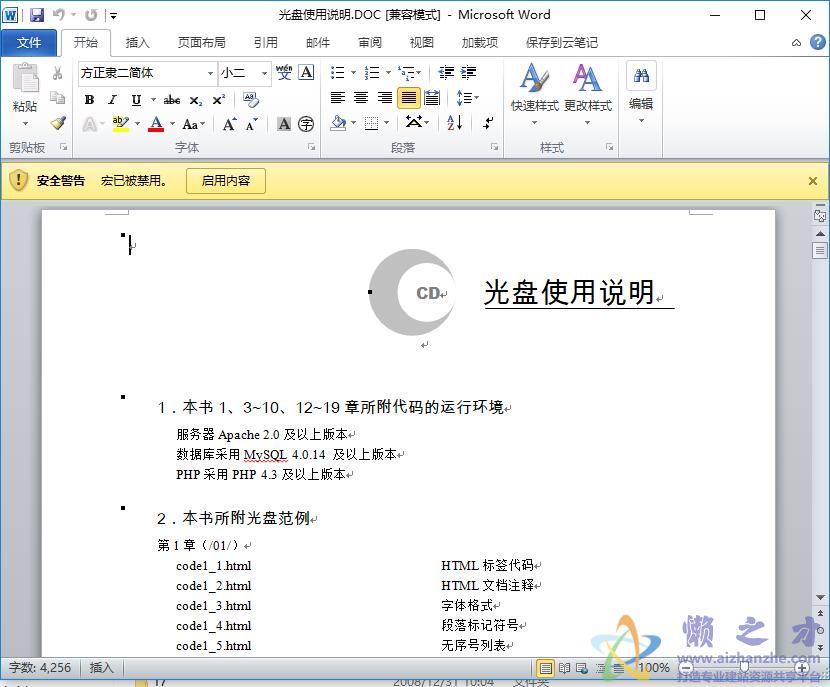Click the Paste clipboard icon
The image size is (830, 687).
[25, 78]
